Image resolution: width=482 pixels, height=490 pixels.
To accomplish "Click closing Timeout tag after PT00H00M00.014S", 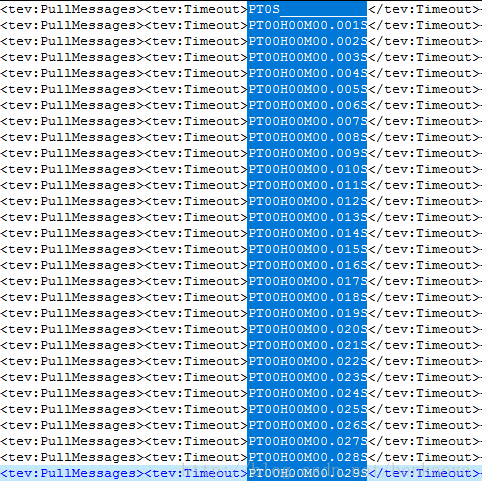I will [424, 233].
